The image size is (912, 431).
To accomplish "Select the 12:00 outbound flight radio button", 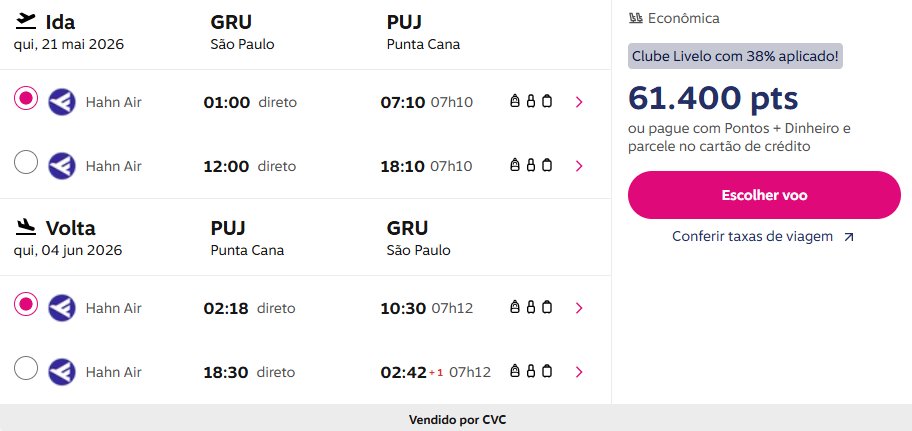I will point(27,162).
